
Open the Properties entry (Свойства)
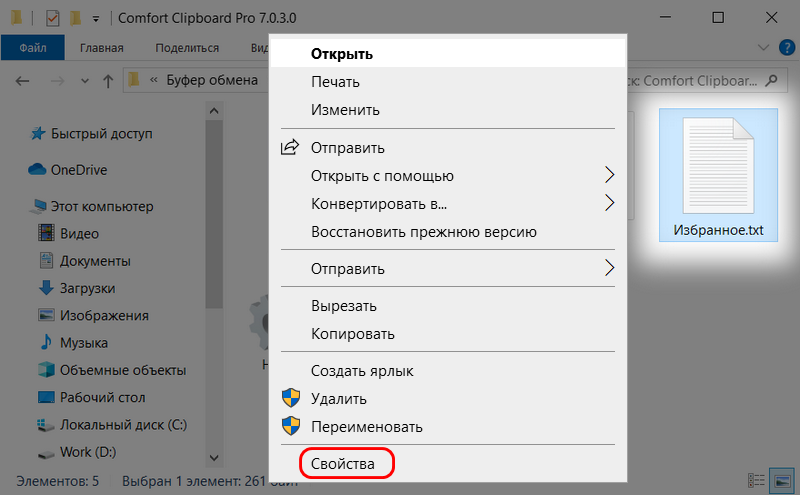point(342,463)
